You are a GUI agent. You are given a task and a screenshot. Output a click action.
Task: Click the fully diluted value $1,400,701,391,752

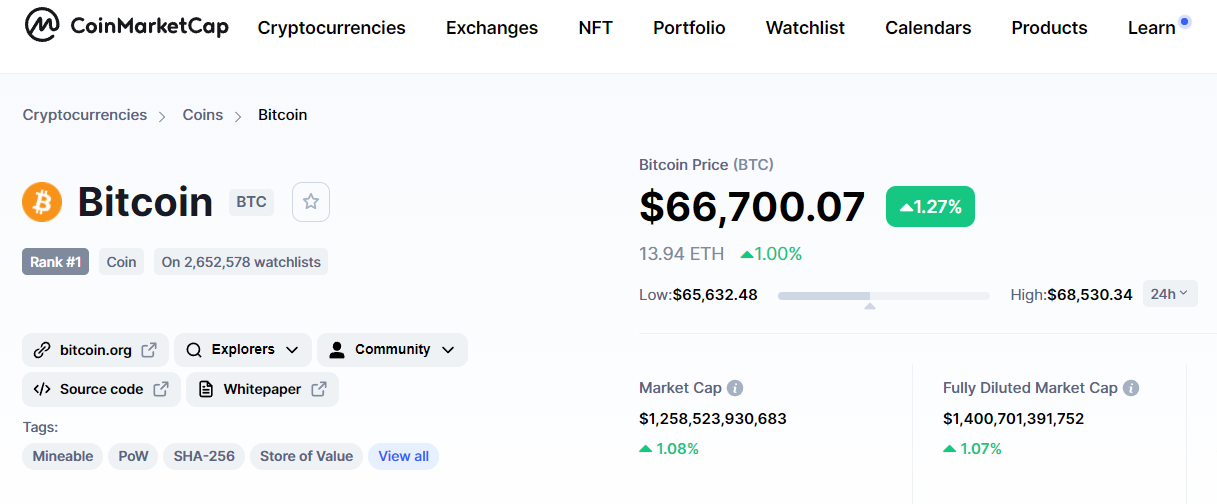coord(1013,419)
